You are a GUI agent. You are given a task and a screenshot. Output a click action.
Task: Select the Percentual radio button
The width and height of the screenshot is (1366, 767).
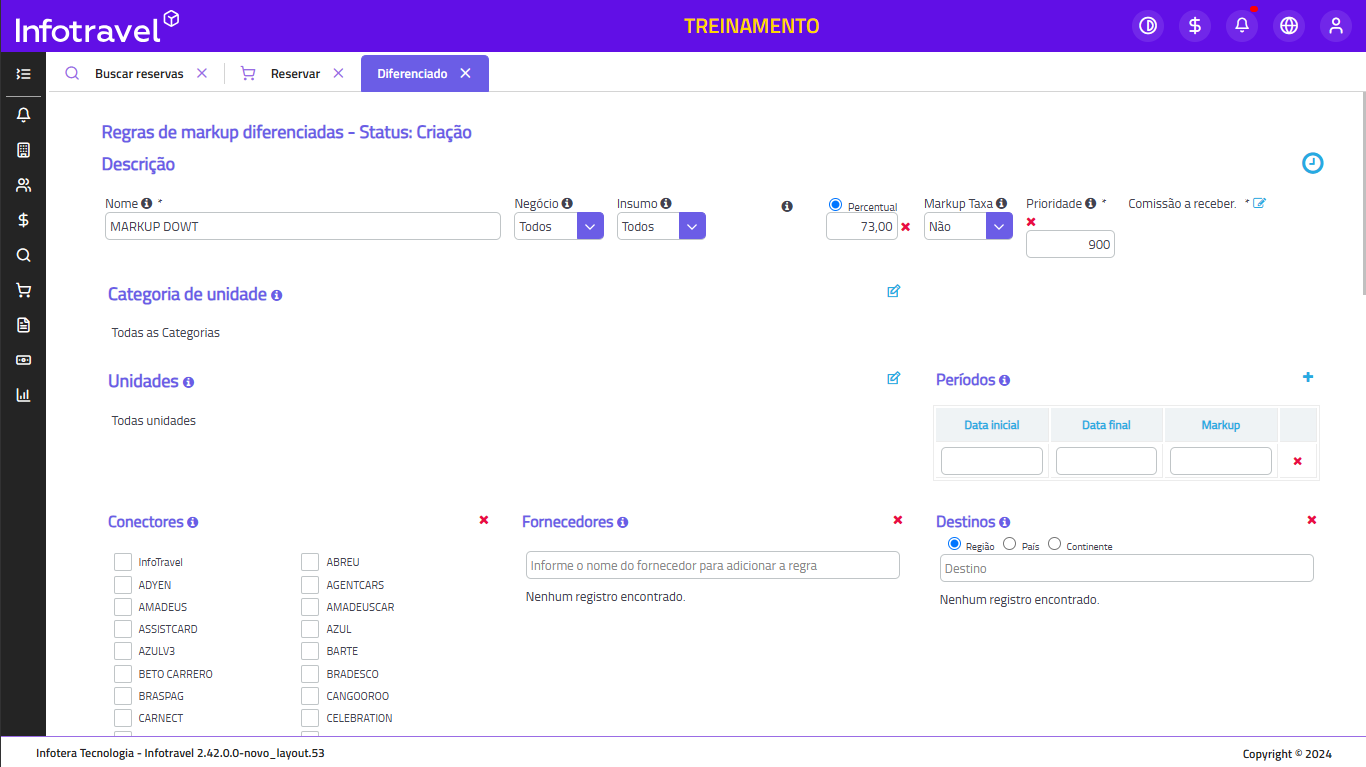pos(836,204)
